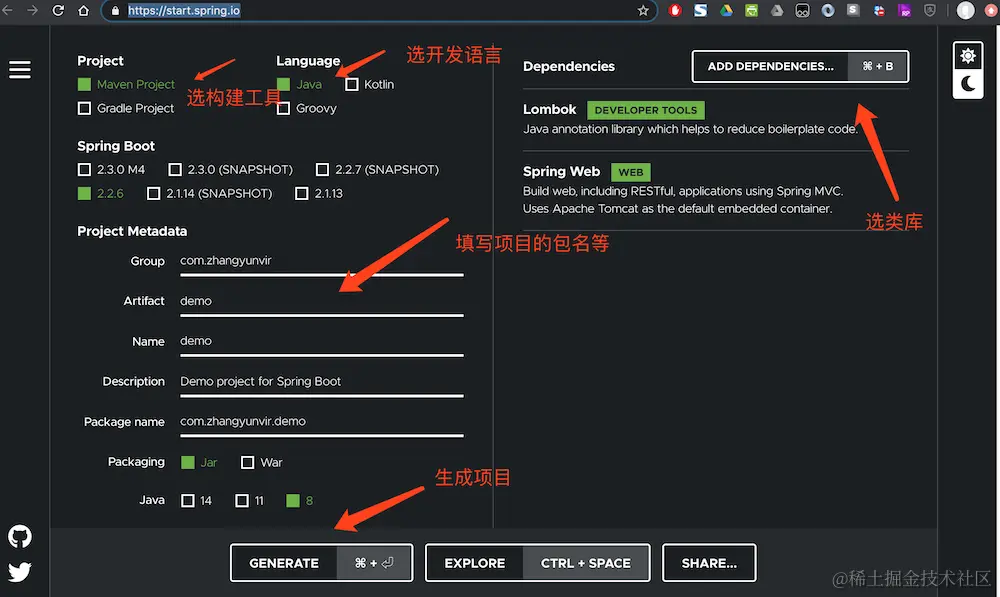Screen dimensions: 1000x597
Task: Choose Groovy as the language
Action: [307, 108]
